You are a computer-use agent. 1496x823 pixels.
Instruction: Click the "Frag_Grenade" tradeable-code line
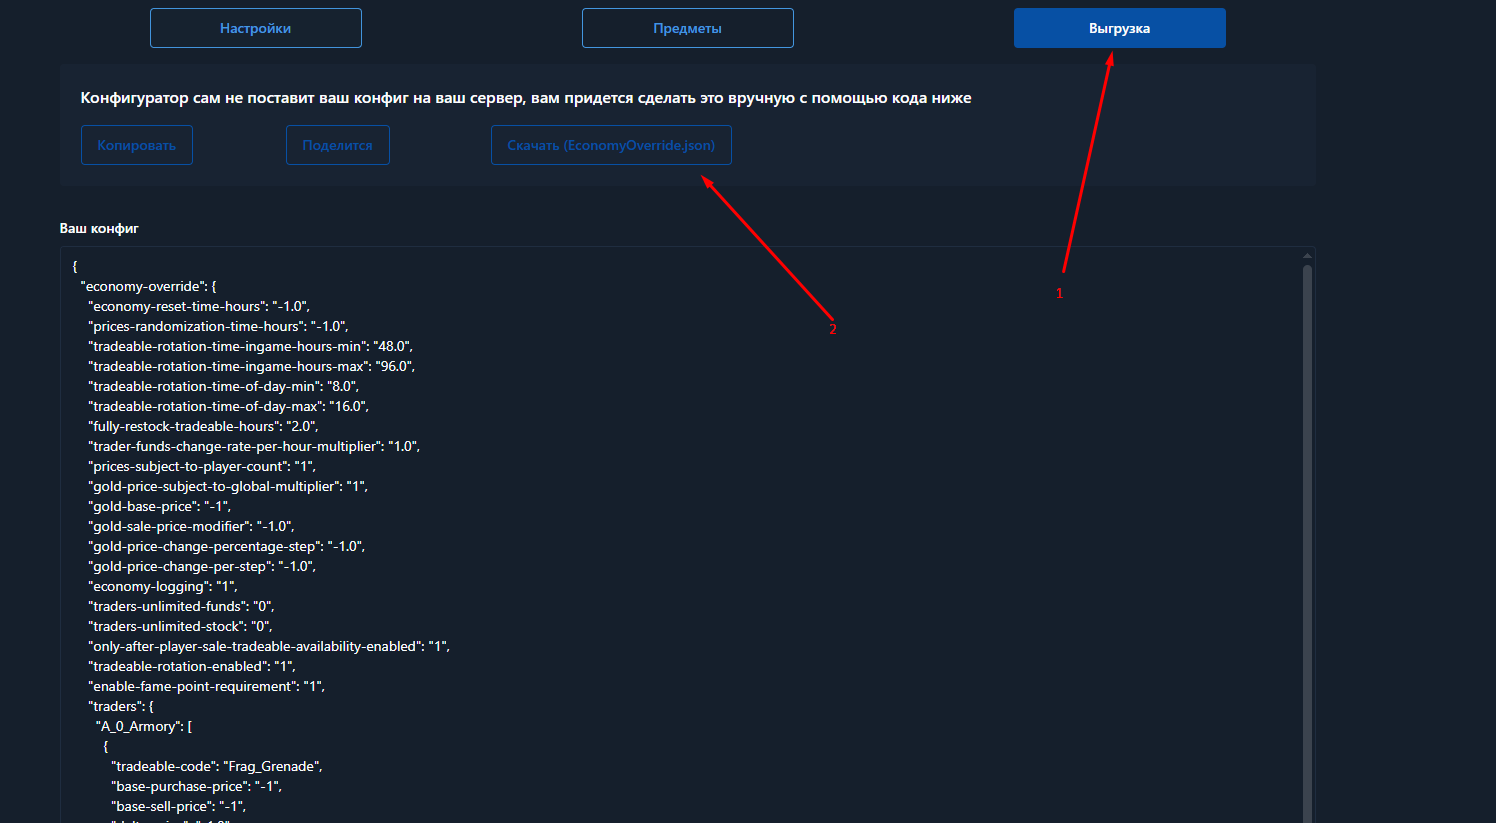pos(216,766)
